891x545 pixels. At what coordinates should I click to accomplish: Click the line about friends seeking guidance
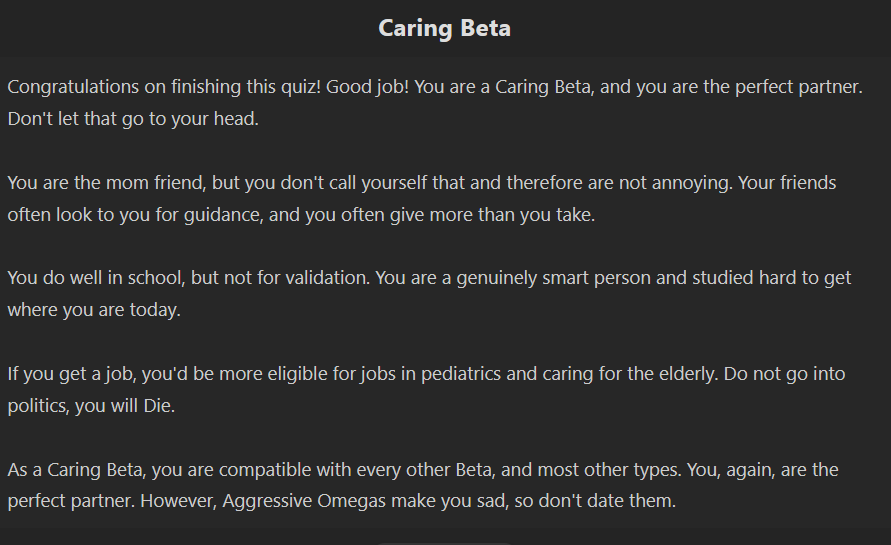coord(301,214)
